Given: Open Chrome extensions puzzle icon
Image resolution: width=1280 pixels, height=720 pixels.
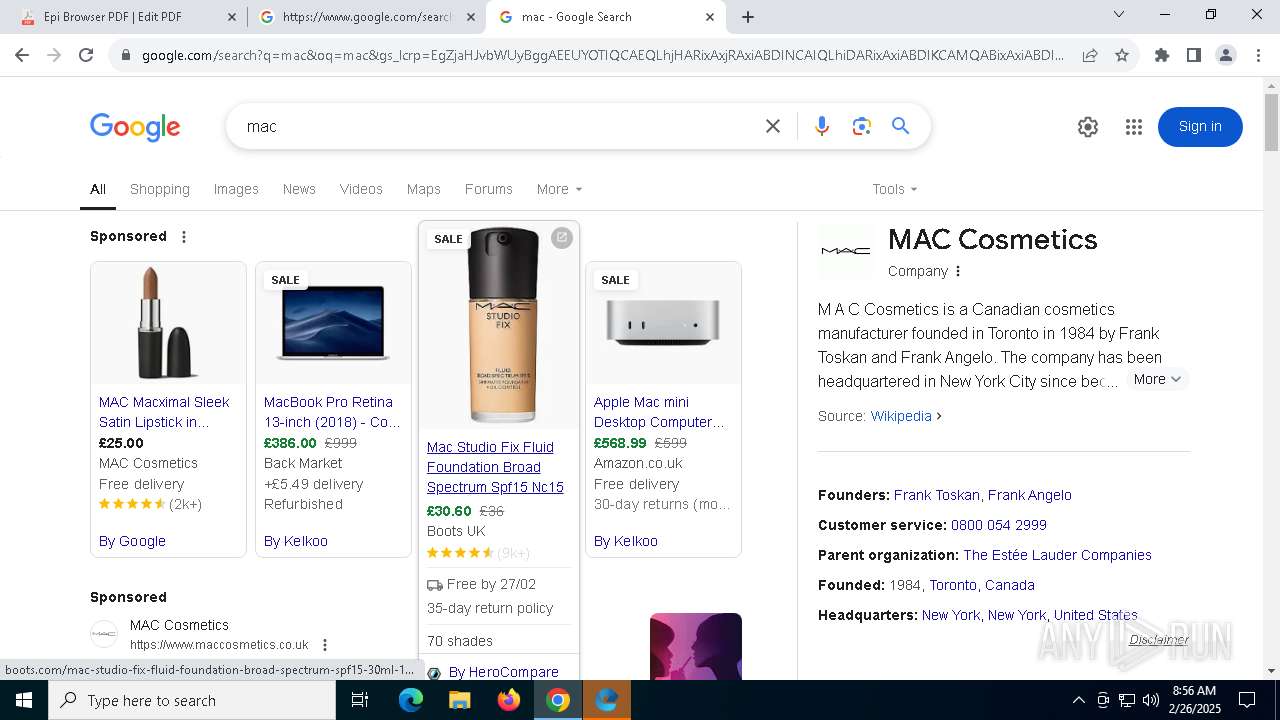Looking at the screenshot, I should pyautogui.click(x=1162, y=55).
